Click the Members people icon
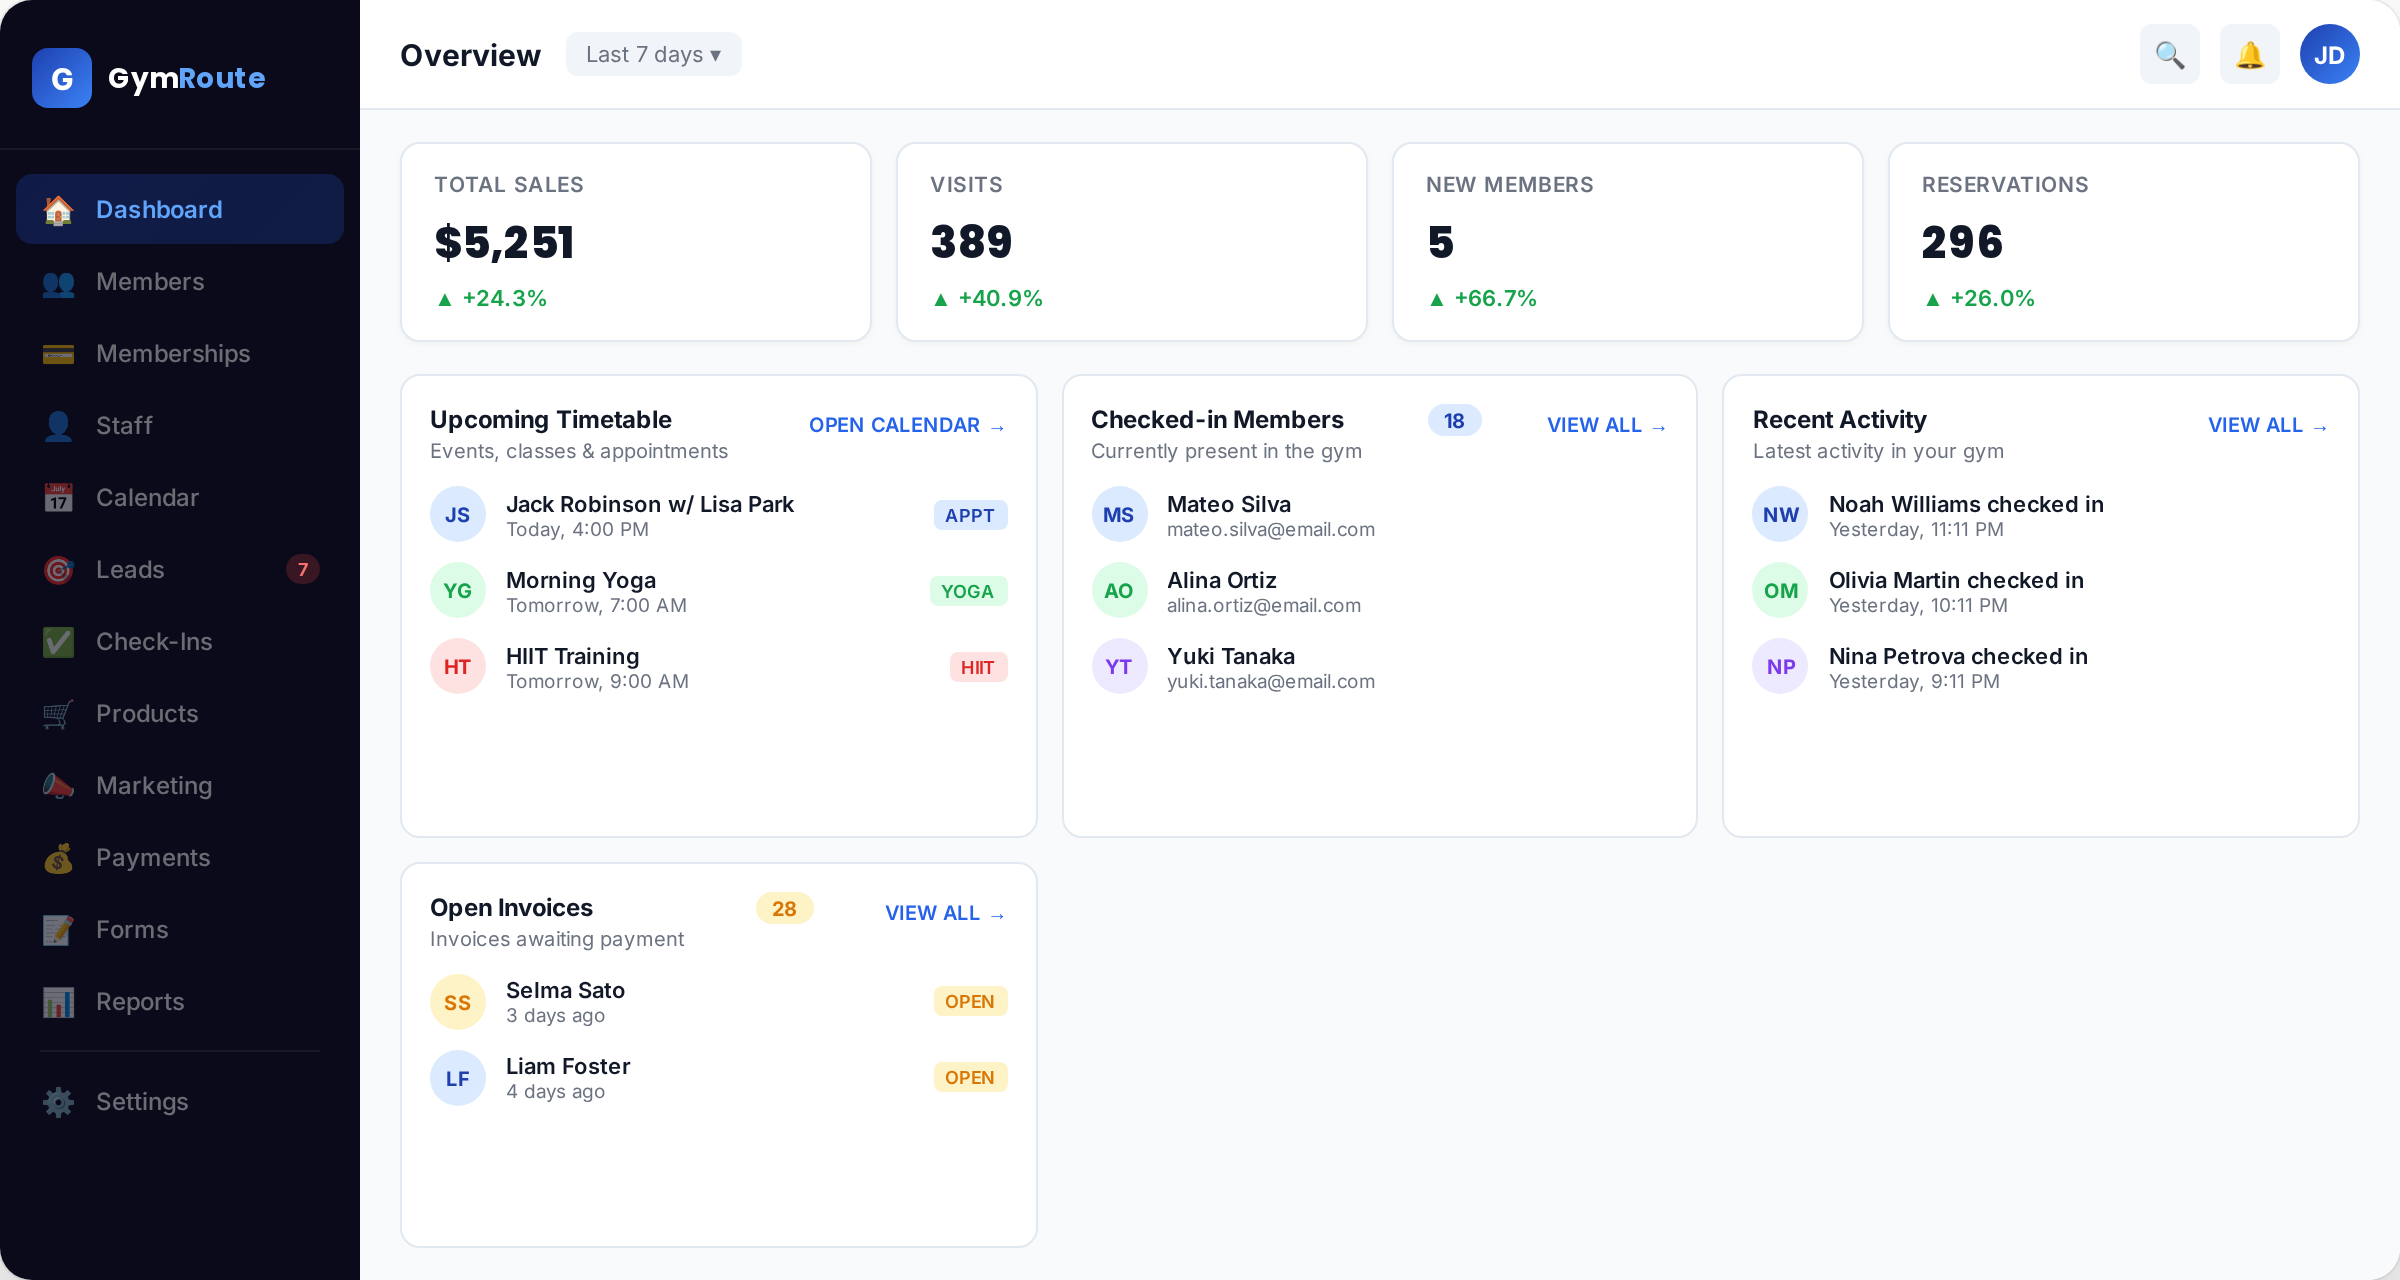 coord(58,282)
